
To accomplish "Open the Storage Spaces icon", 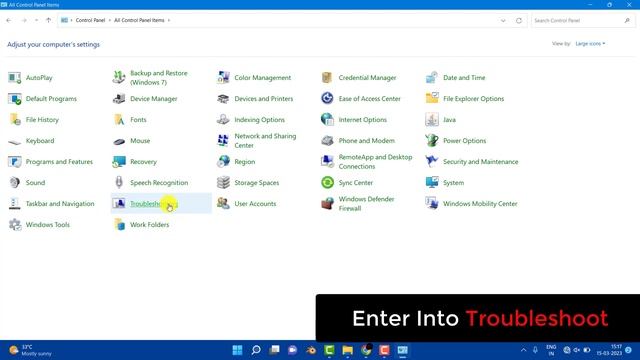I will 223,182.
